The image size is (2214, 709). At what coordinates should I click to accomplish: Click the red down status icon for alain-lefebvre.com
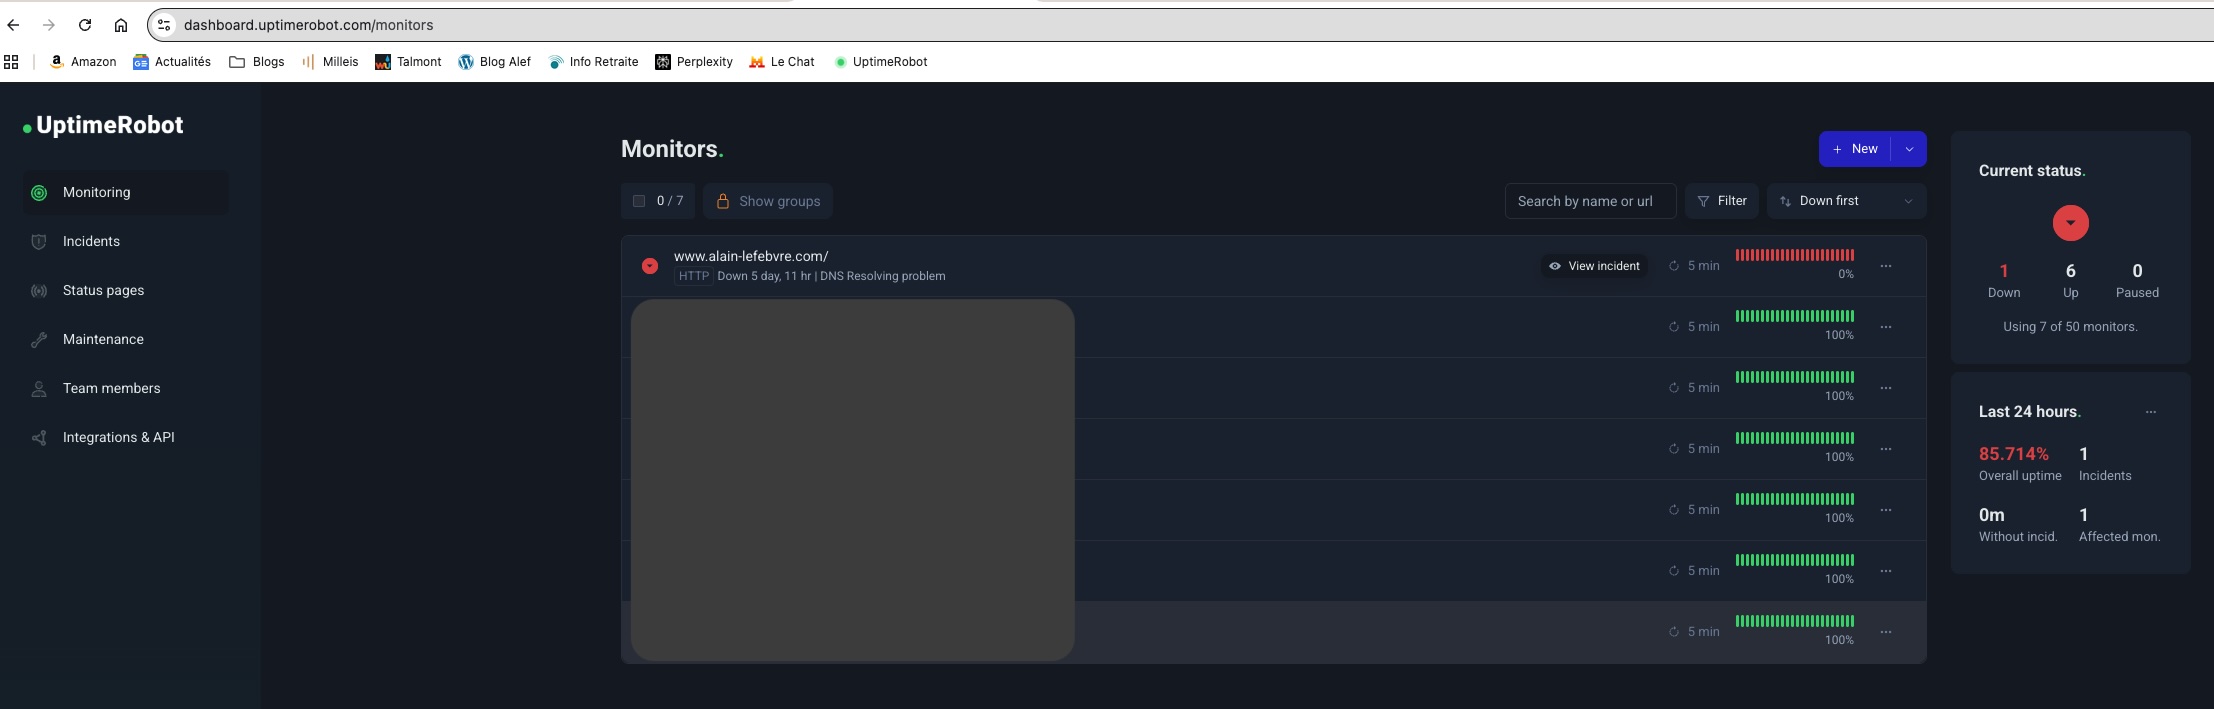(650, 266)
